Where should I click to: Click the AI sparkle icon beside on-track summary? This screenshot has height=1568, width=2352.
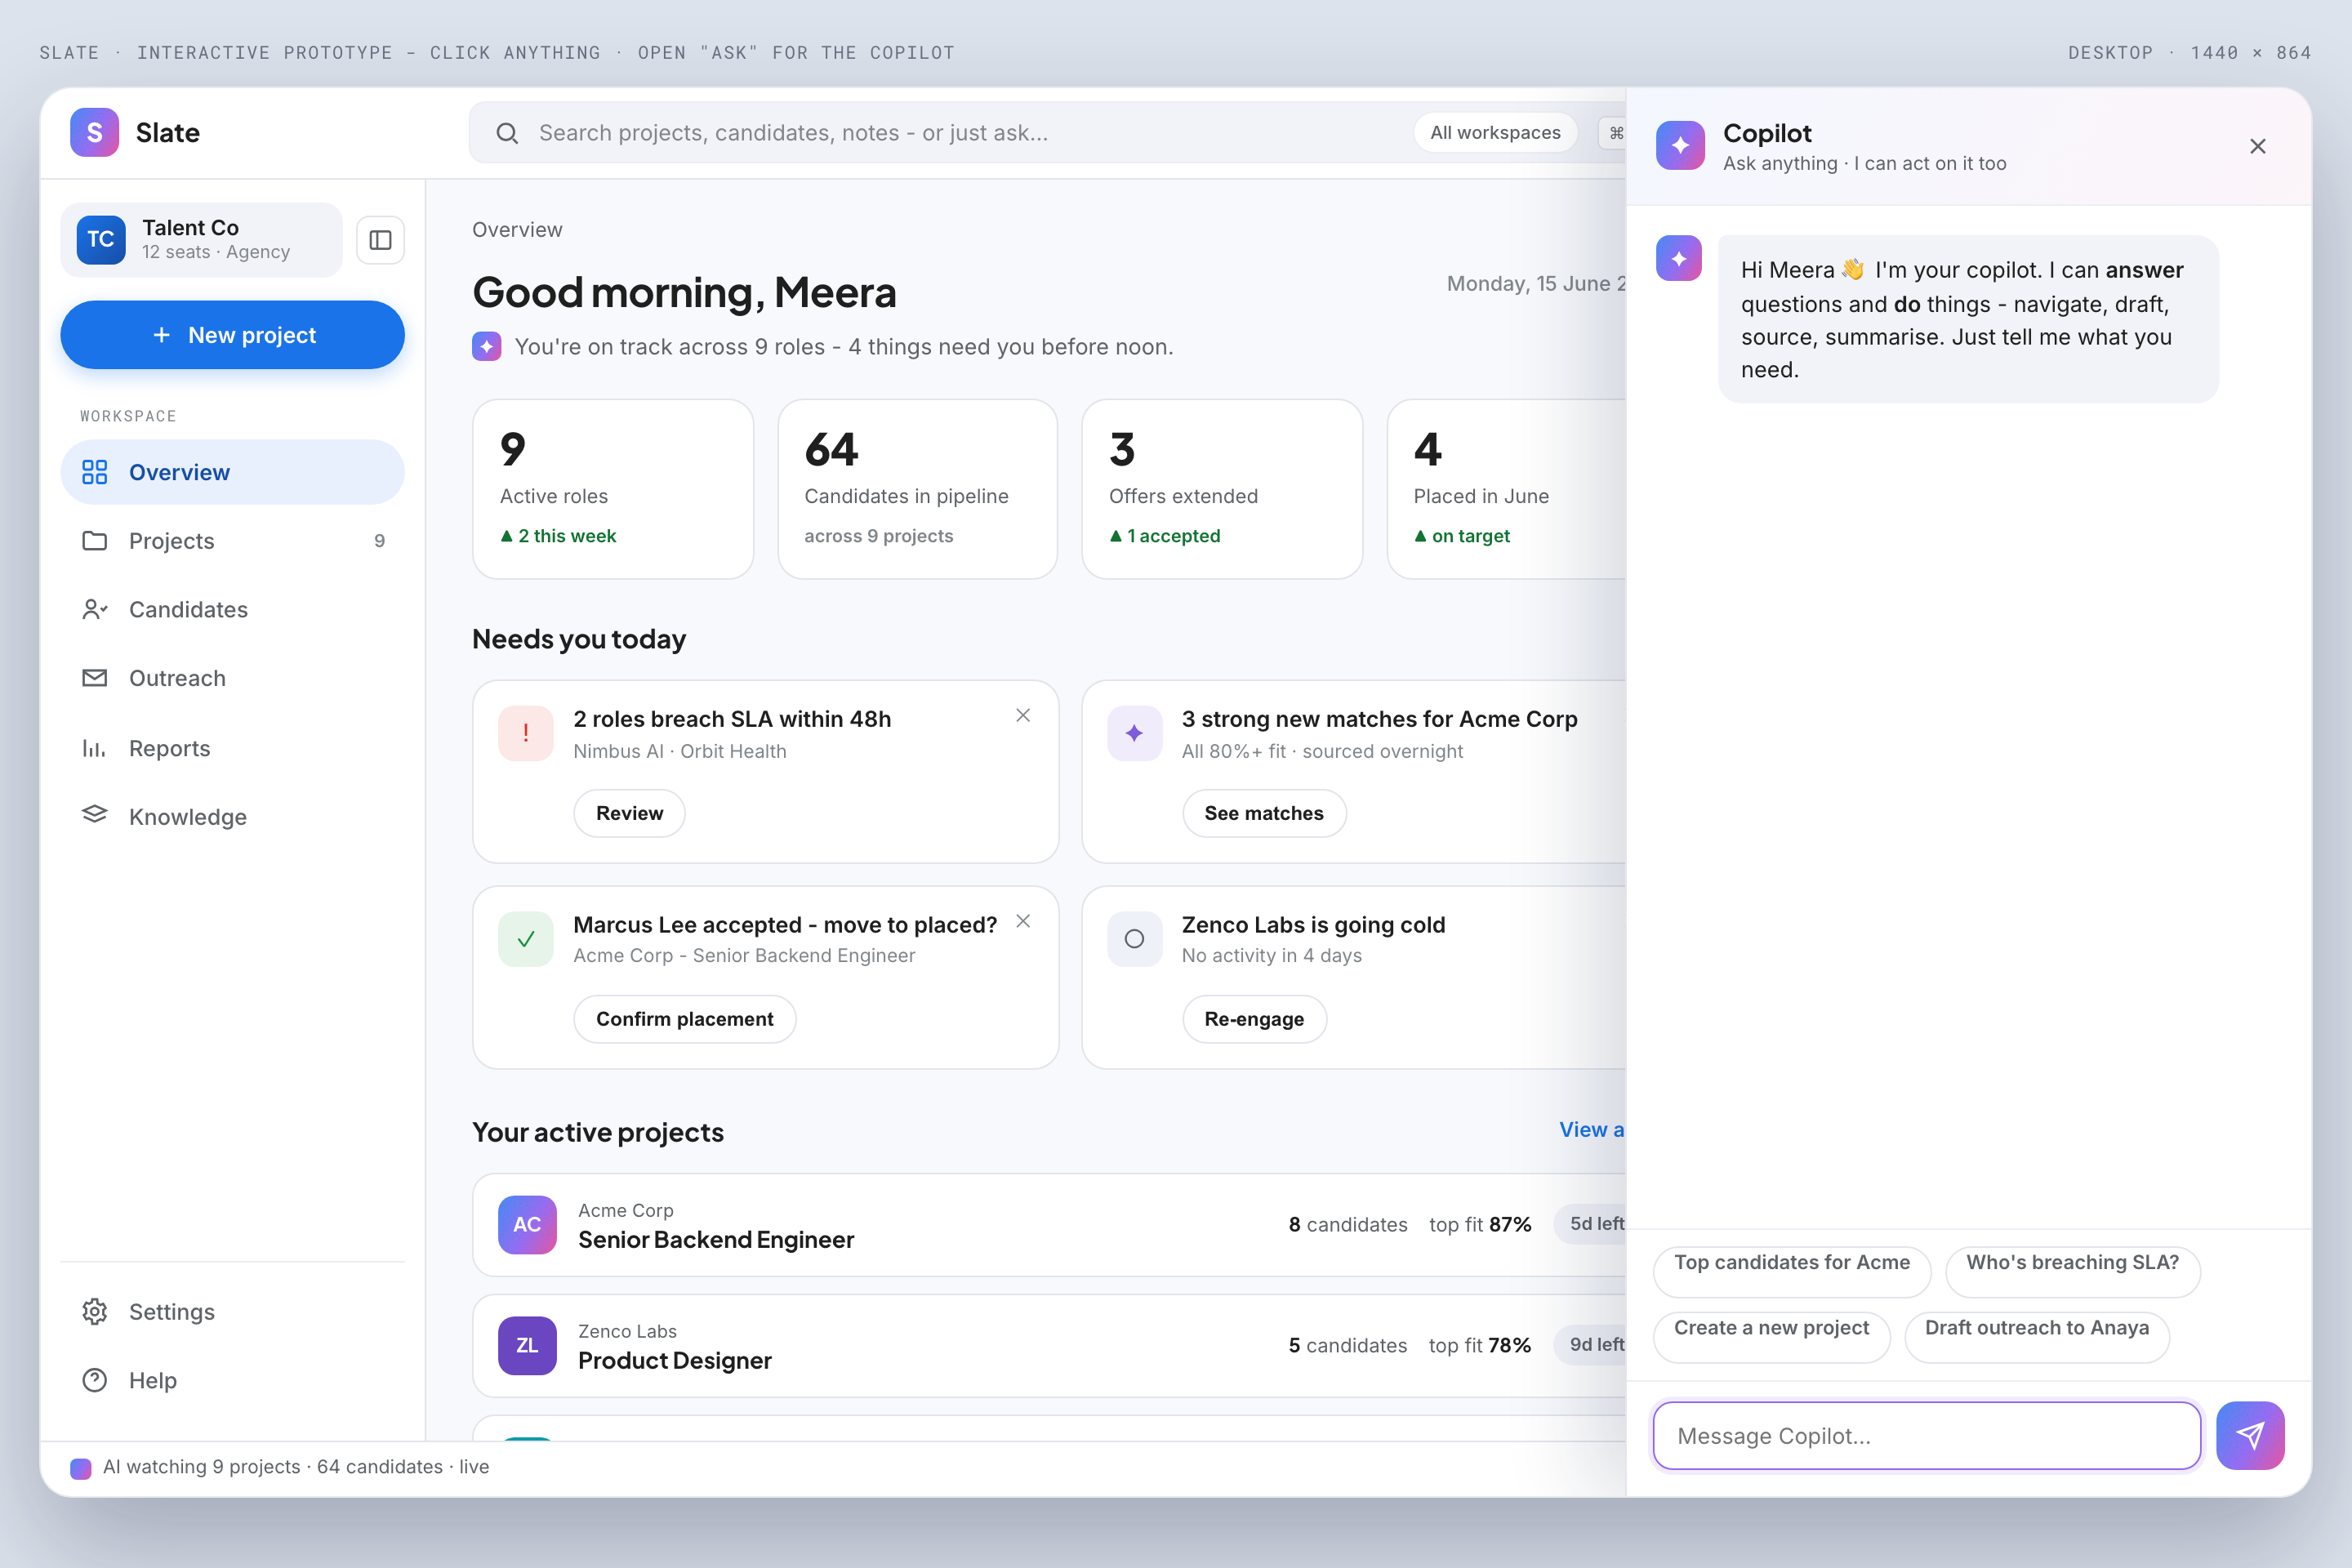(x=486, y=347)
